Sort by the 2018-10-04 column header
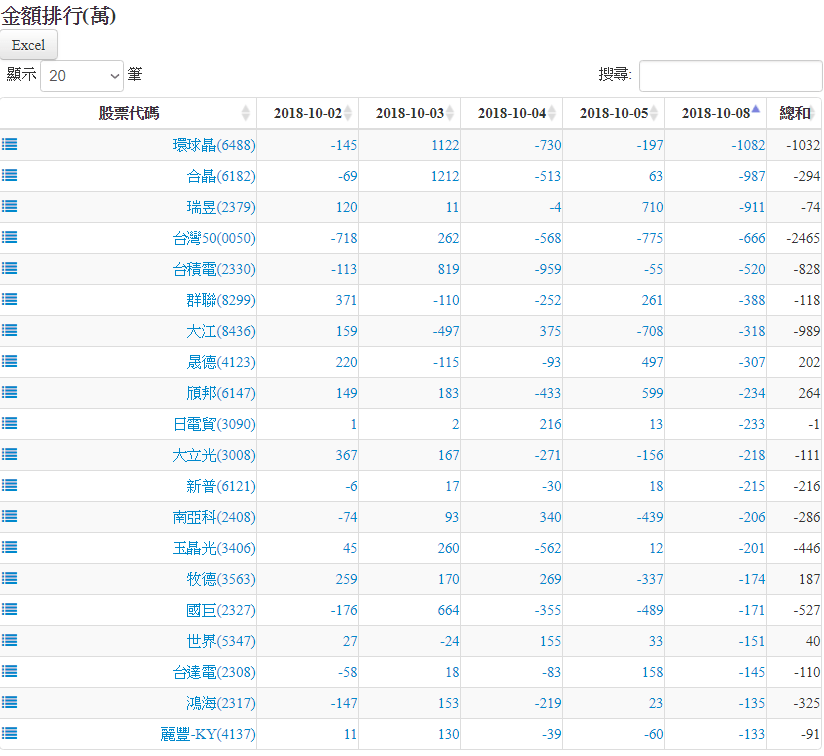 tap(511, 113)
